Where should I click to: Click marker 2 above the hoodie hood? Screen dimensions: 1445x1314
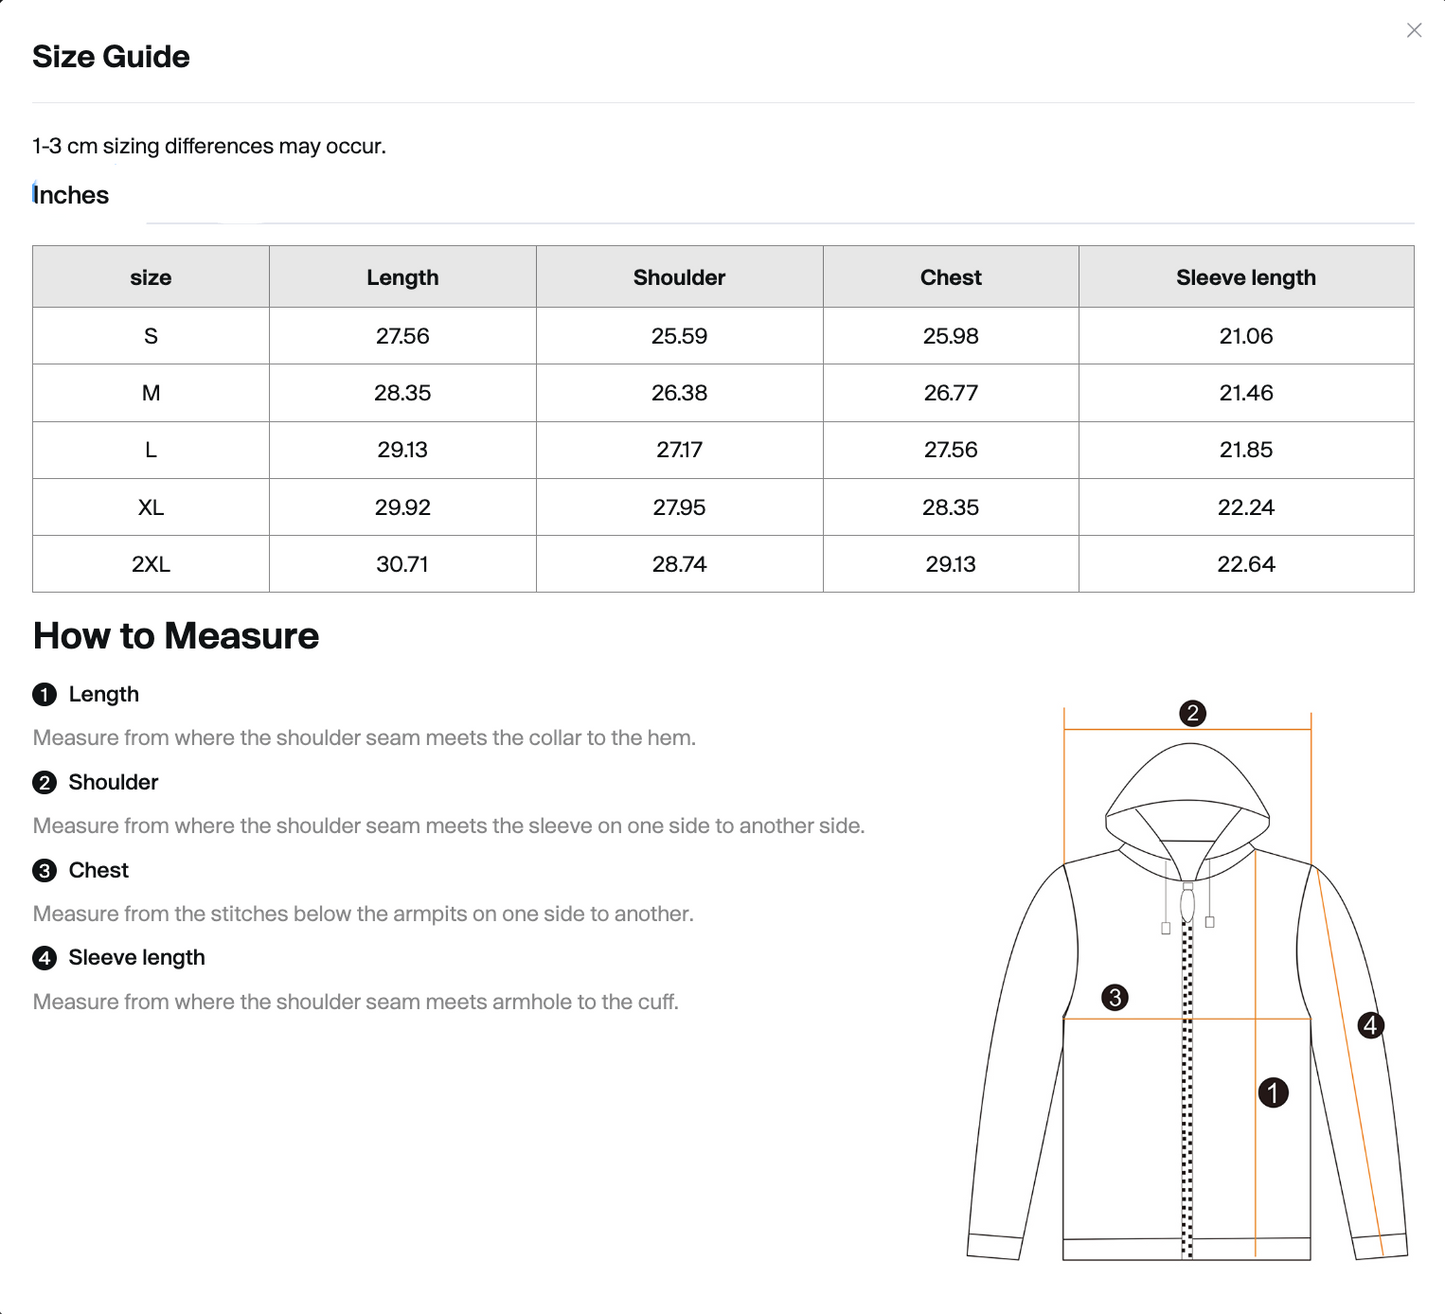[x=1191, y=713]
